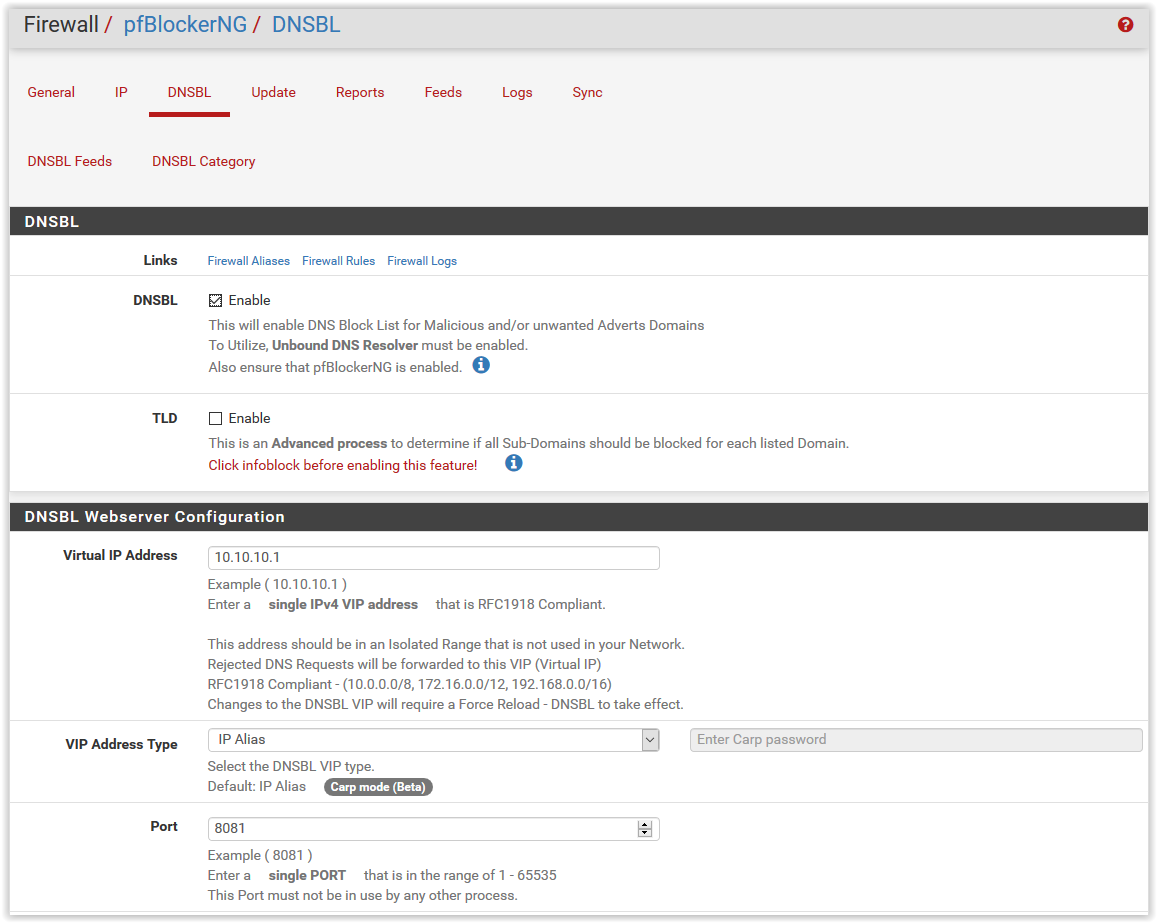Click info icon beside pfBlockerNG enabled note
1157x923 pixels.
click(x=481, y=365)
